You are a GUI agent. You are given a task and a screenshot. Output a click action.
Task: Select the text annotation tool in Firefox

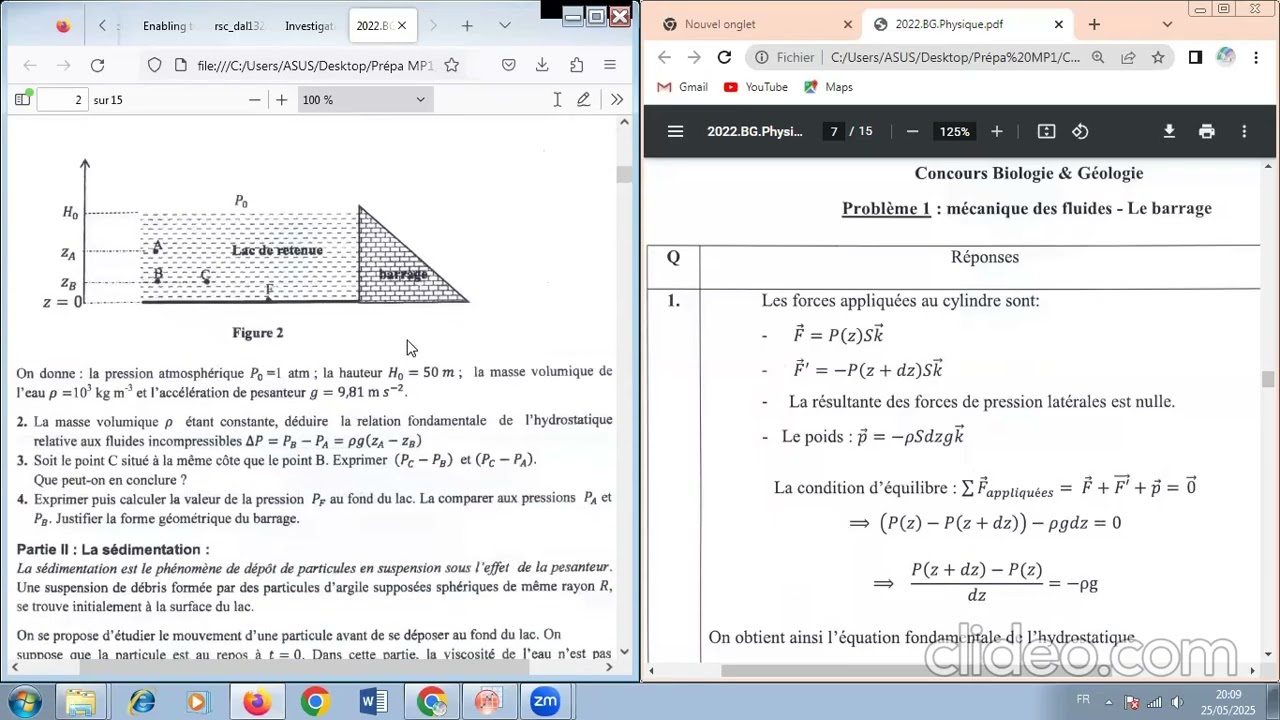point(557,100)
